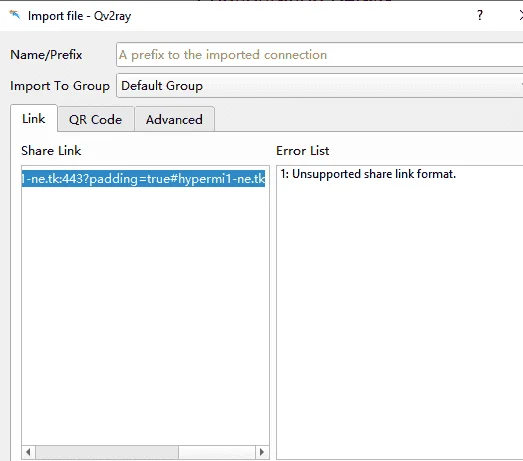The image size is (523, 461).
Task: Click the Share Link scrollbar left arrow
Action: pos(28,452)
